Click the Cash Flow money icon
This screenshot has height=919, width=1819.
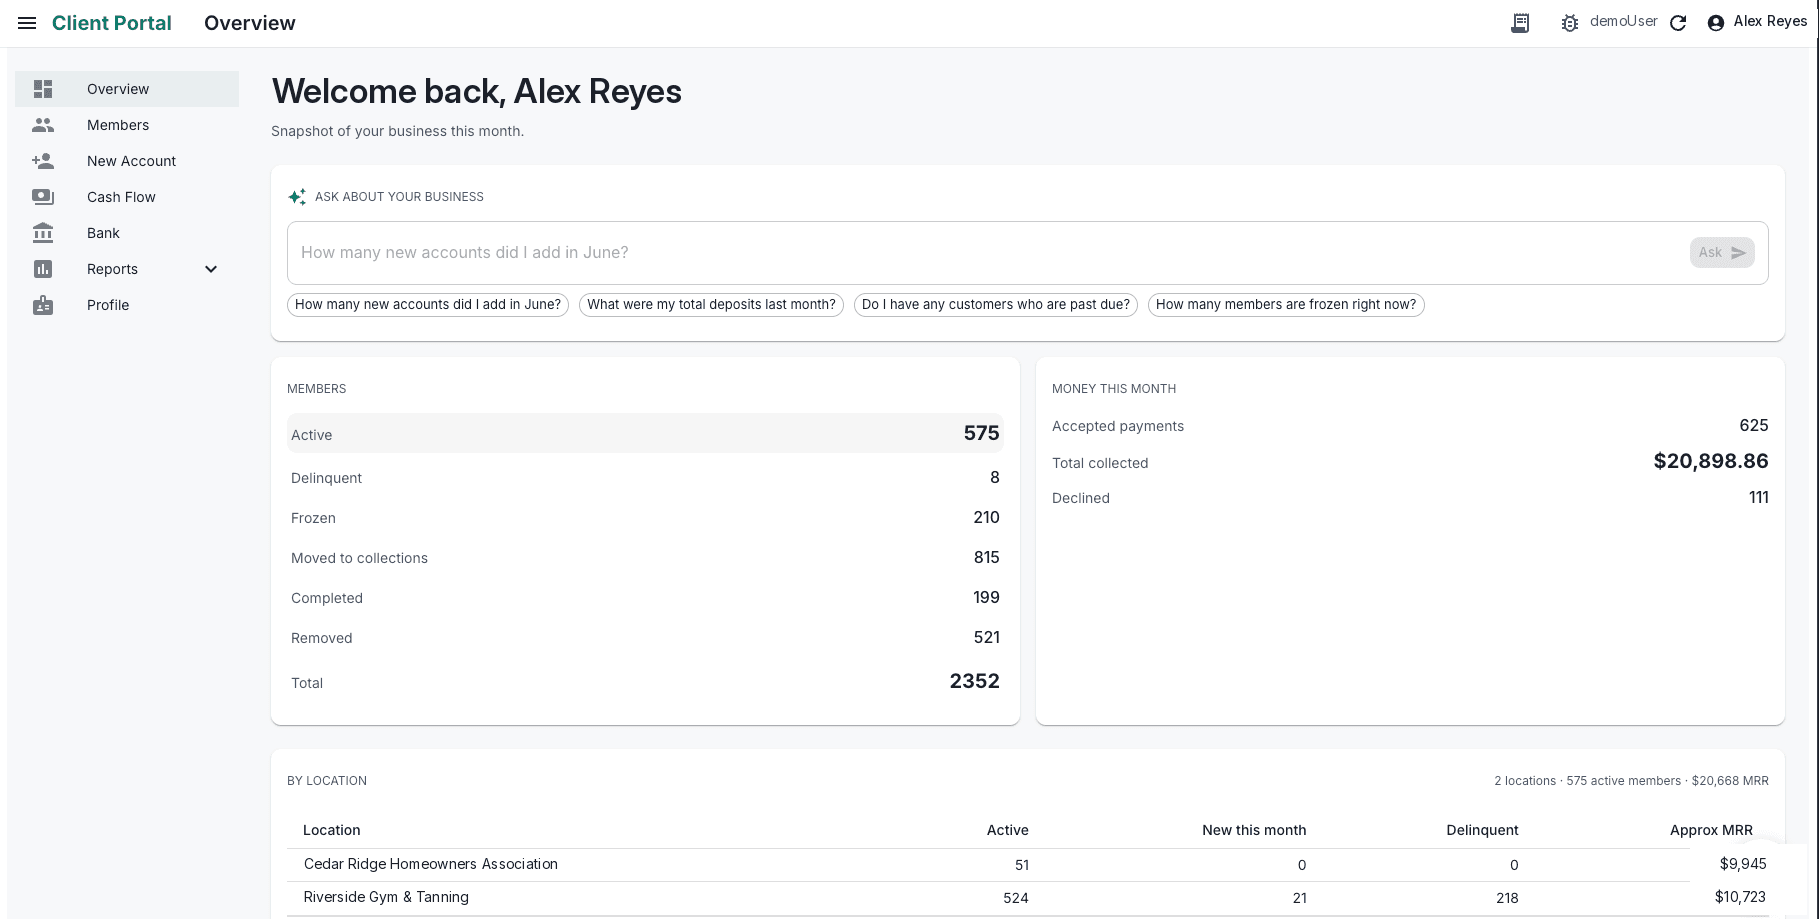(43, 197)
